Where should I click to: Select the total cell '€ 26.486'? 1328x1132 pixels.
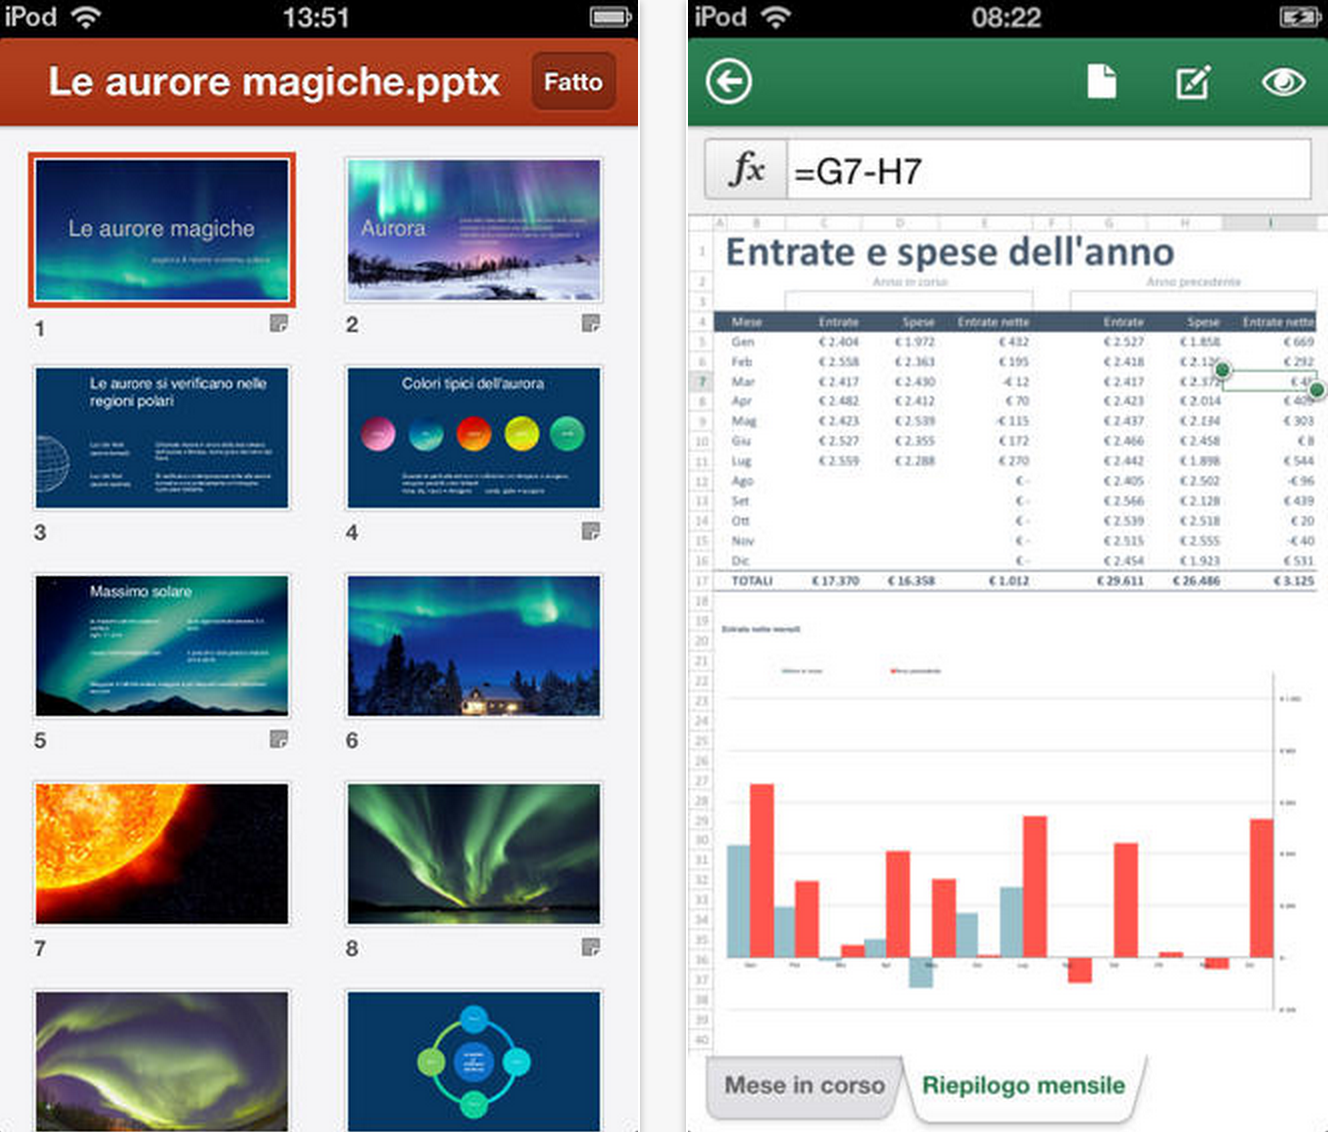point(1196,581)
